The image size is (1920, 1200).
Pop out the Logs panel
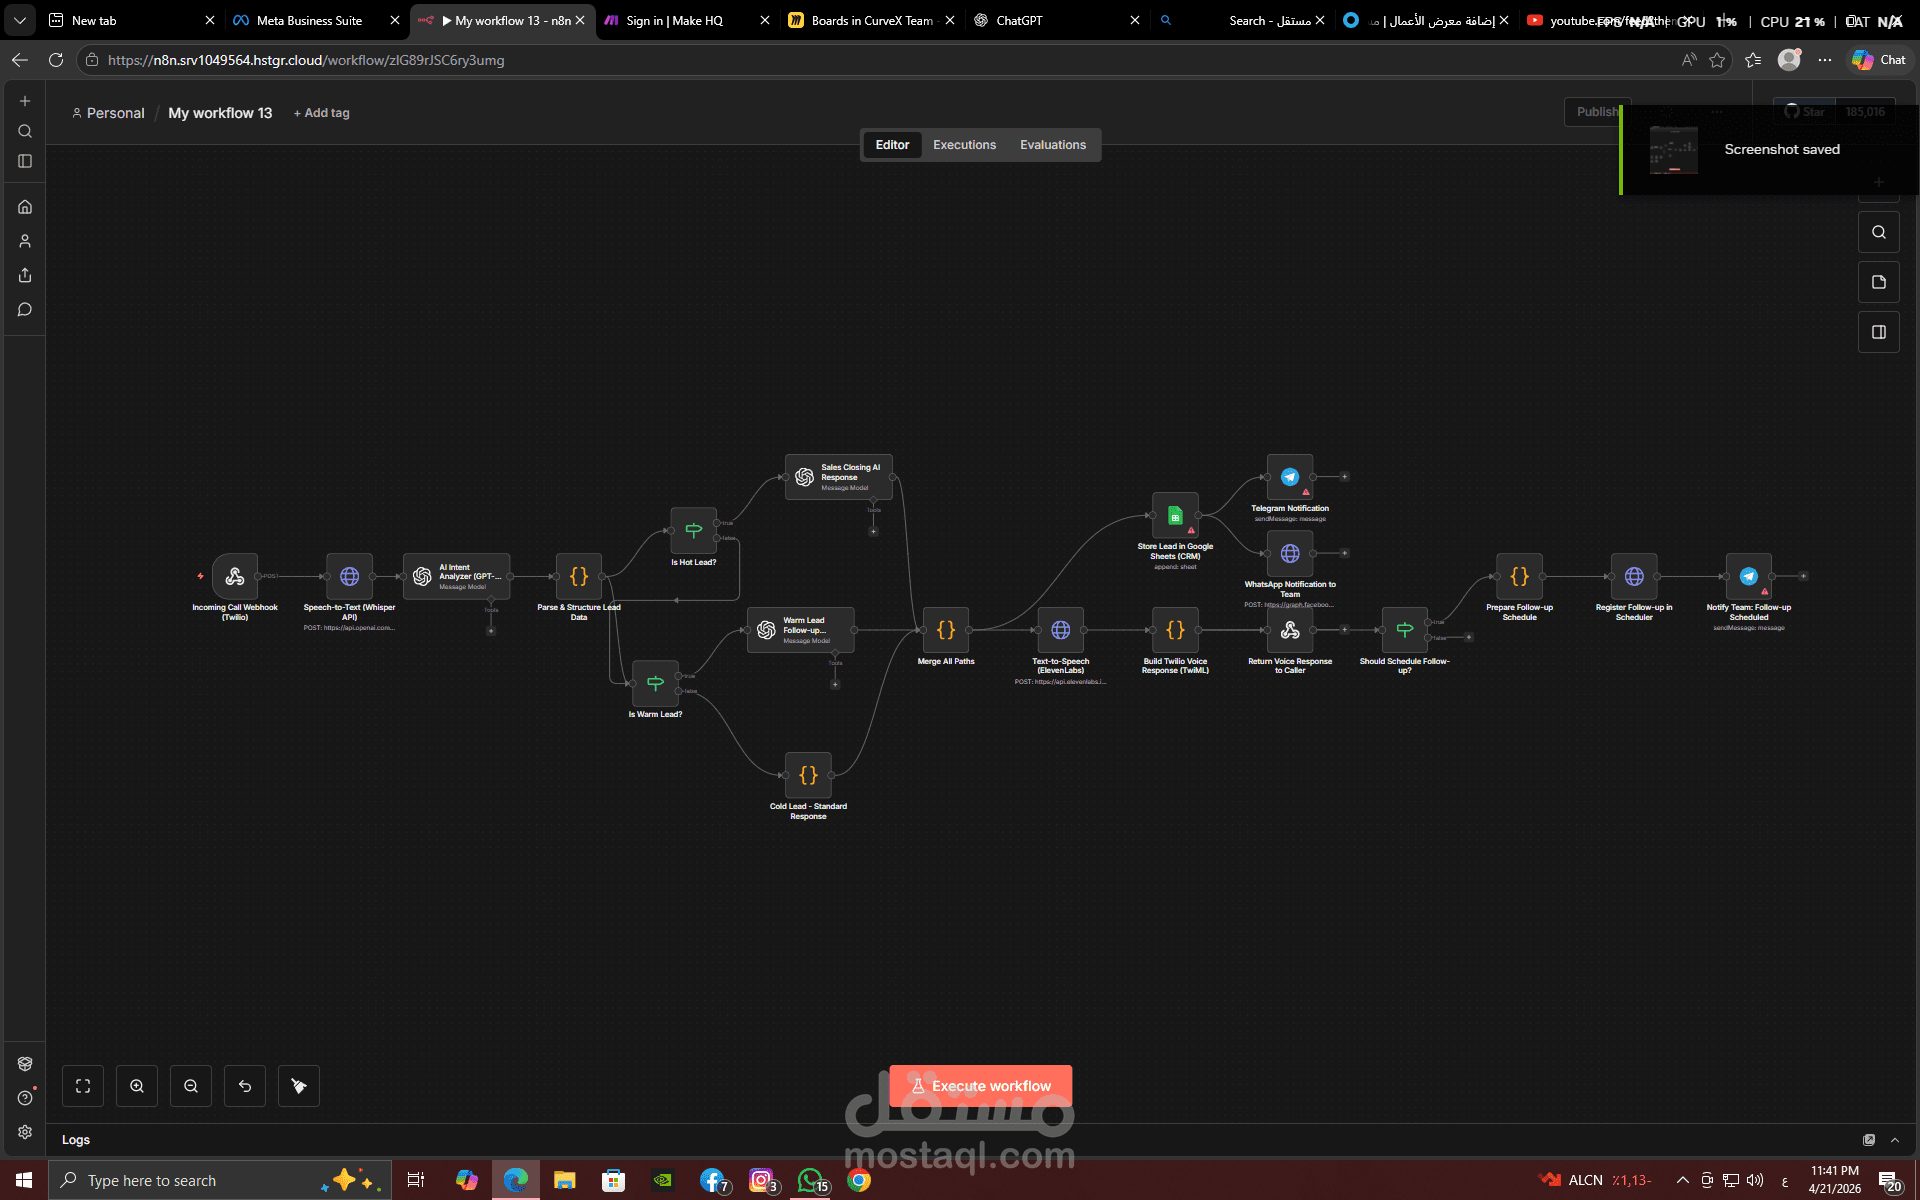1869,1140
